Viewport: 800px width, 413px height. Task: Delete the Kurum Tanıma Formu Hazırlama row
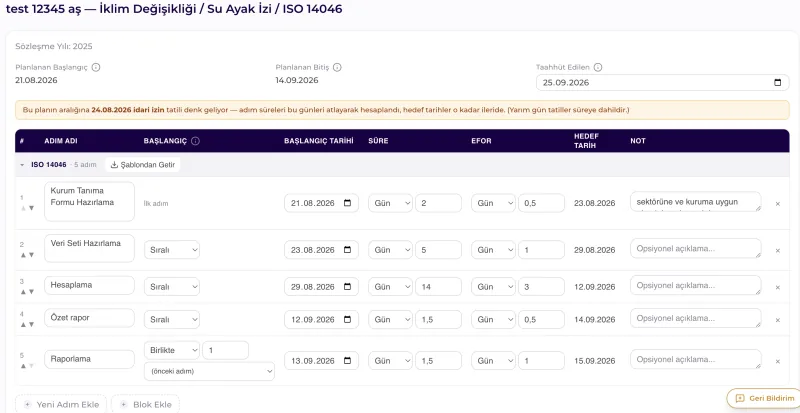778,204
